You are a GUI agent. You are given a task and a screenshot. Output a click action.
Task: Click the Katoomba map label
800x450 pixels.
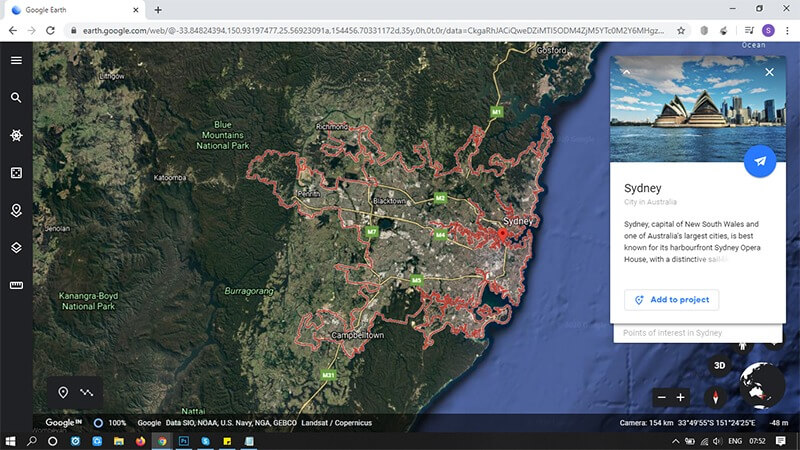tap(170, 178)
